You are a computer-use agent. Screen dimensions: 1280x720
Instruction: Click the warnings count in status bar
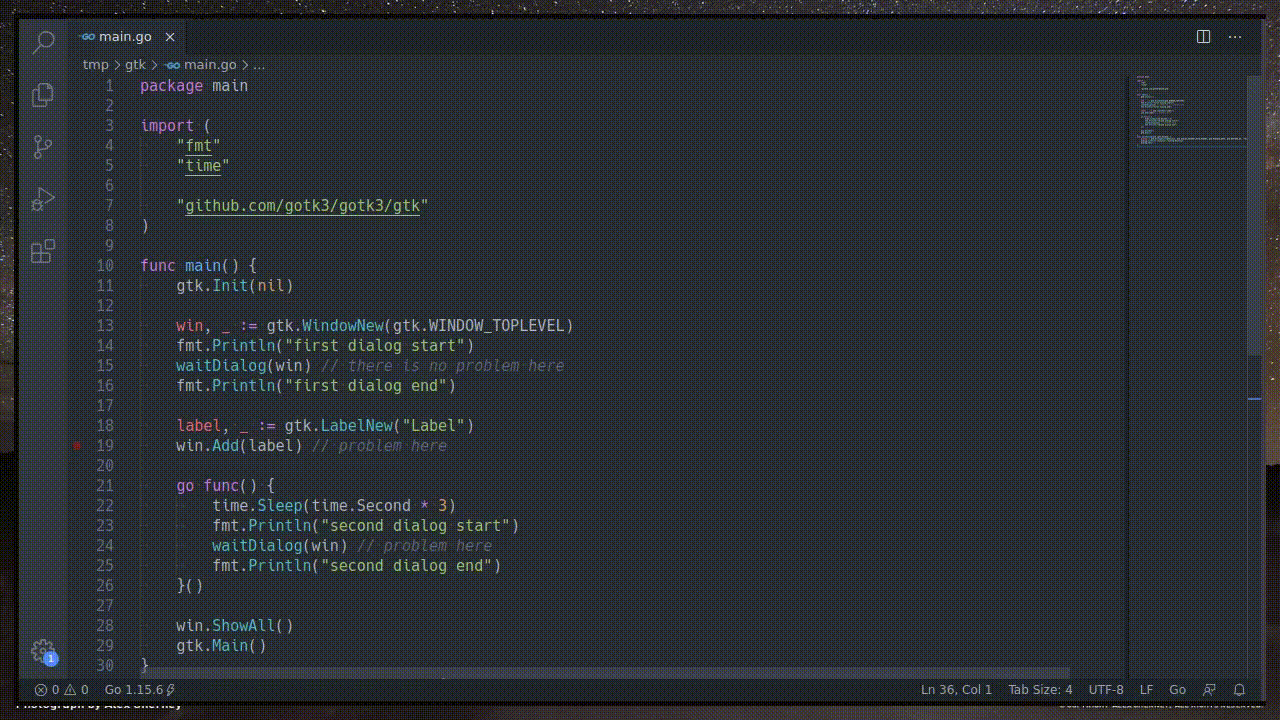point(78,690)
